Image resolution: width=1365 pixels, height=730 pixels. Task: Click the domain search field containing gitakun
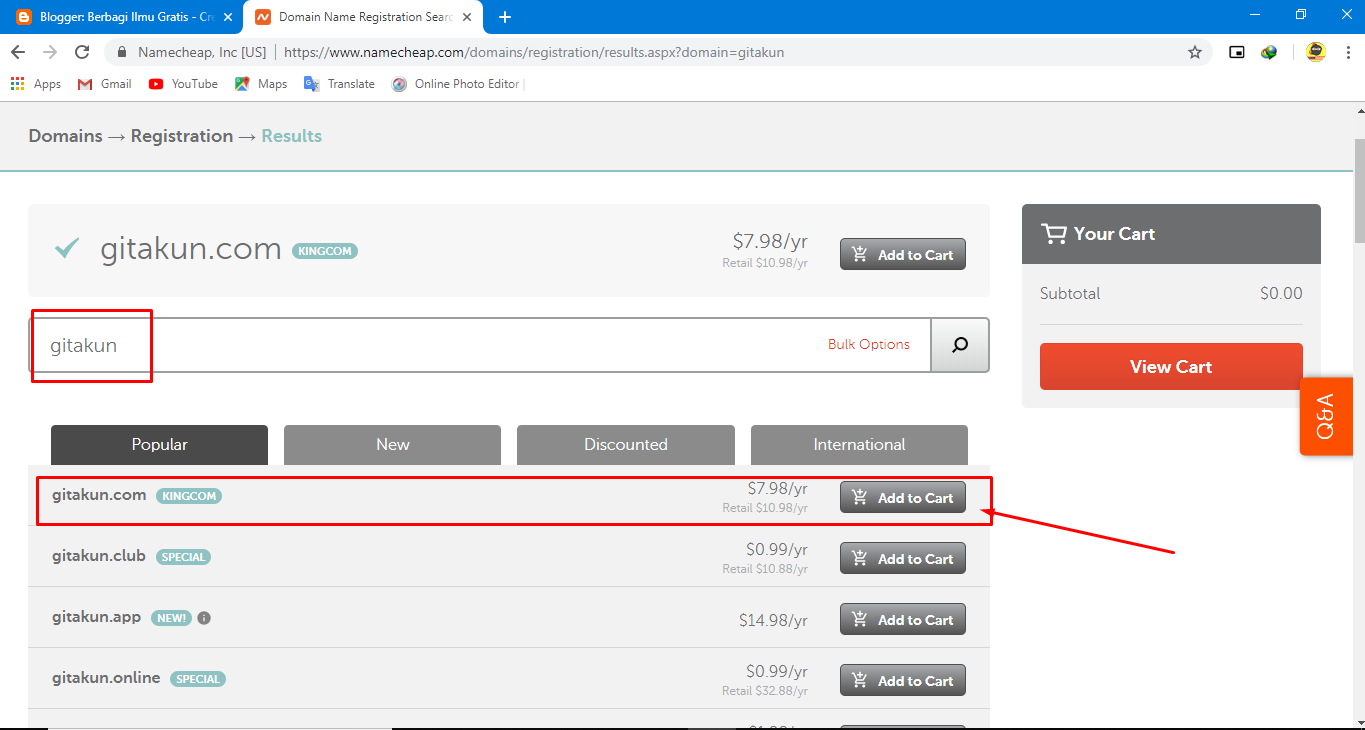pos(479,345)
